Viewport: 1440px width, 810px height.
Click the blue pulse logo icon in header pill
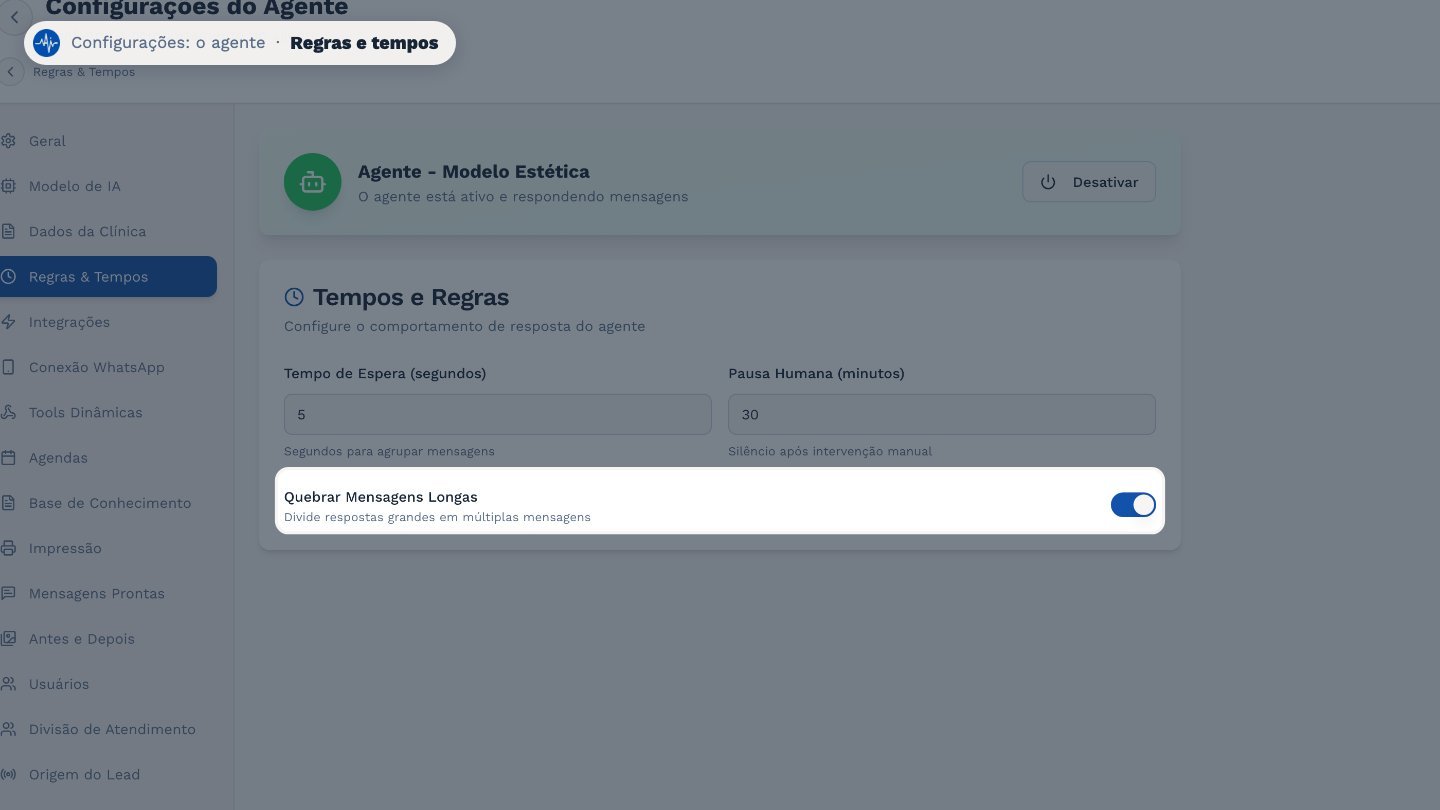pos(46,43)
